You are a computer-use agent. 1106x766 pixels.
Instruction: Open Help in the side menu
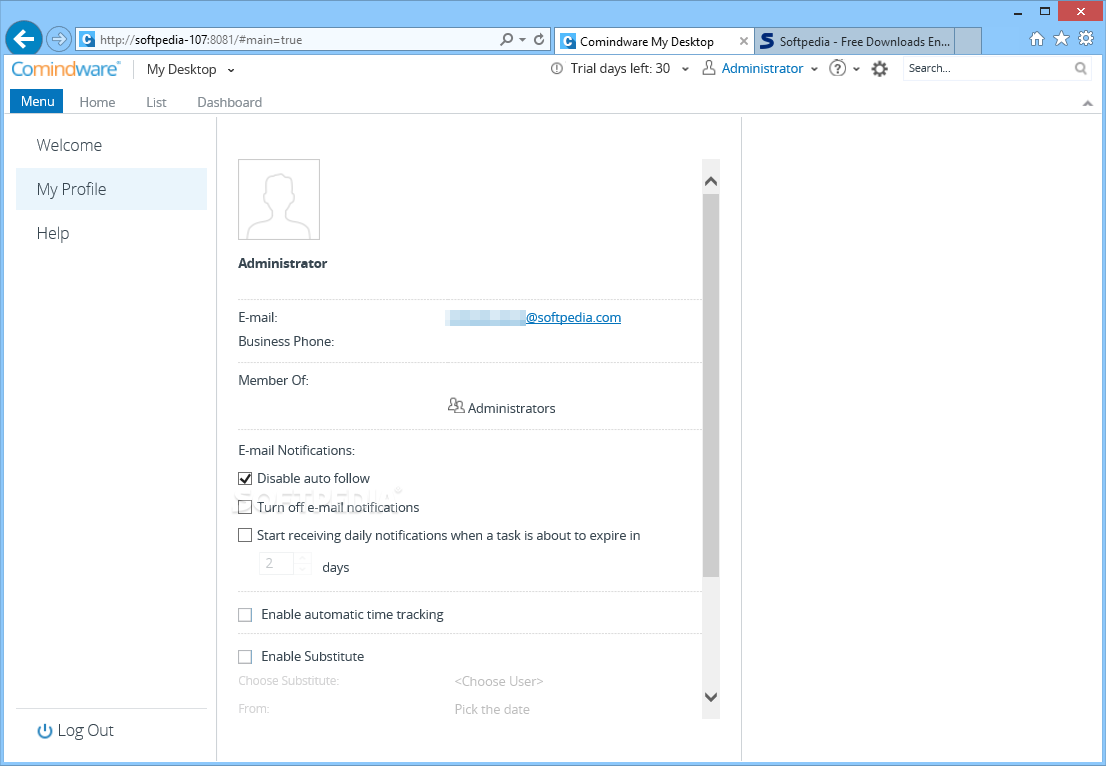(x=111, y=233)
